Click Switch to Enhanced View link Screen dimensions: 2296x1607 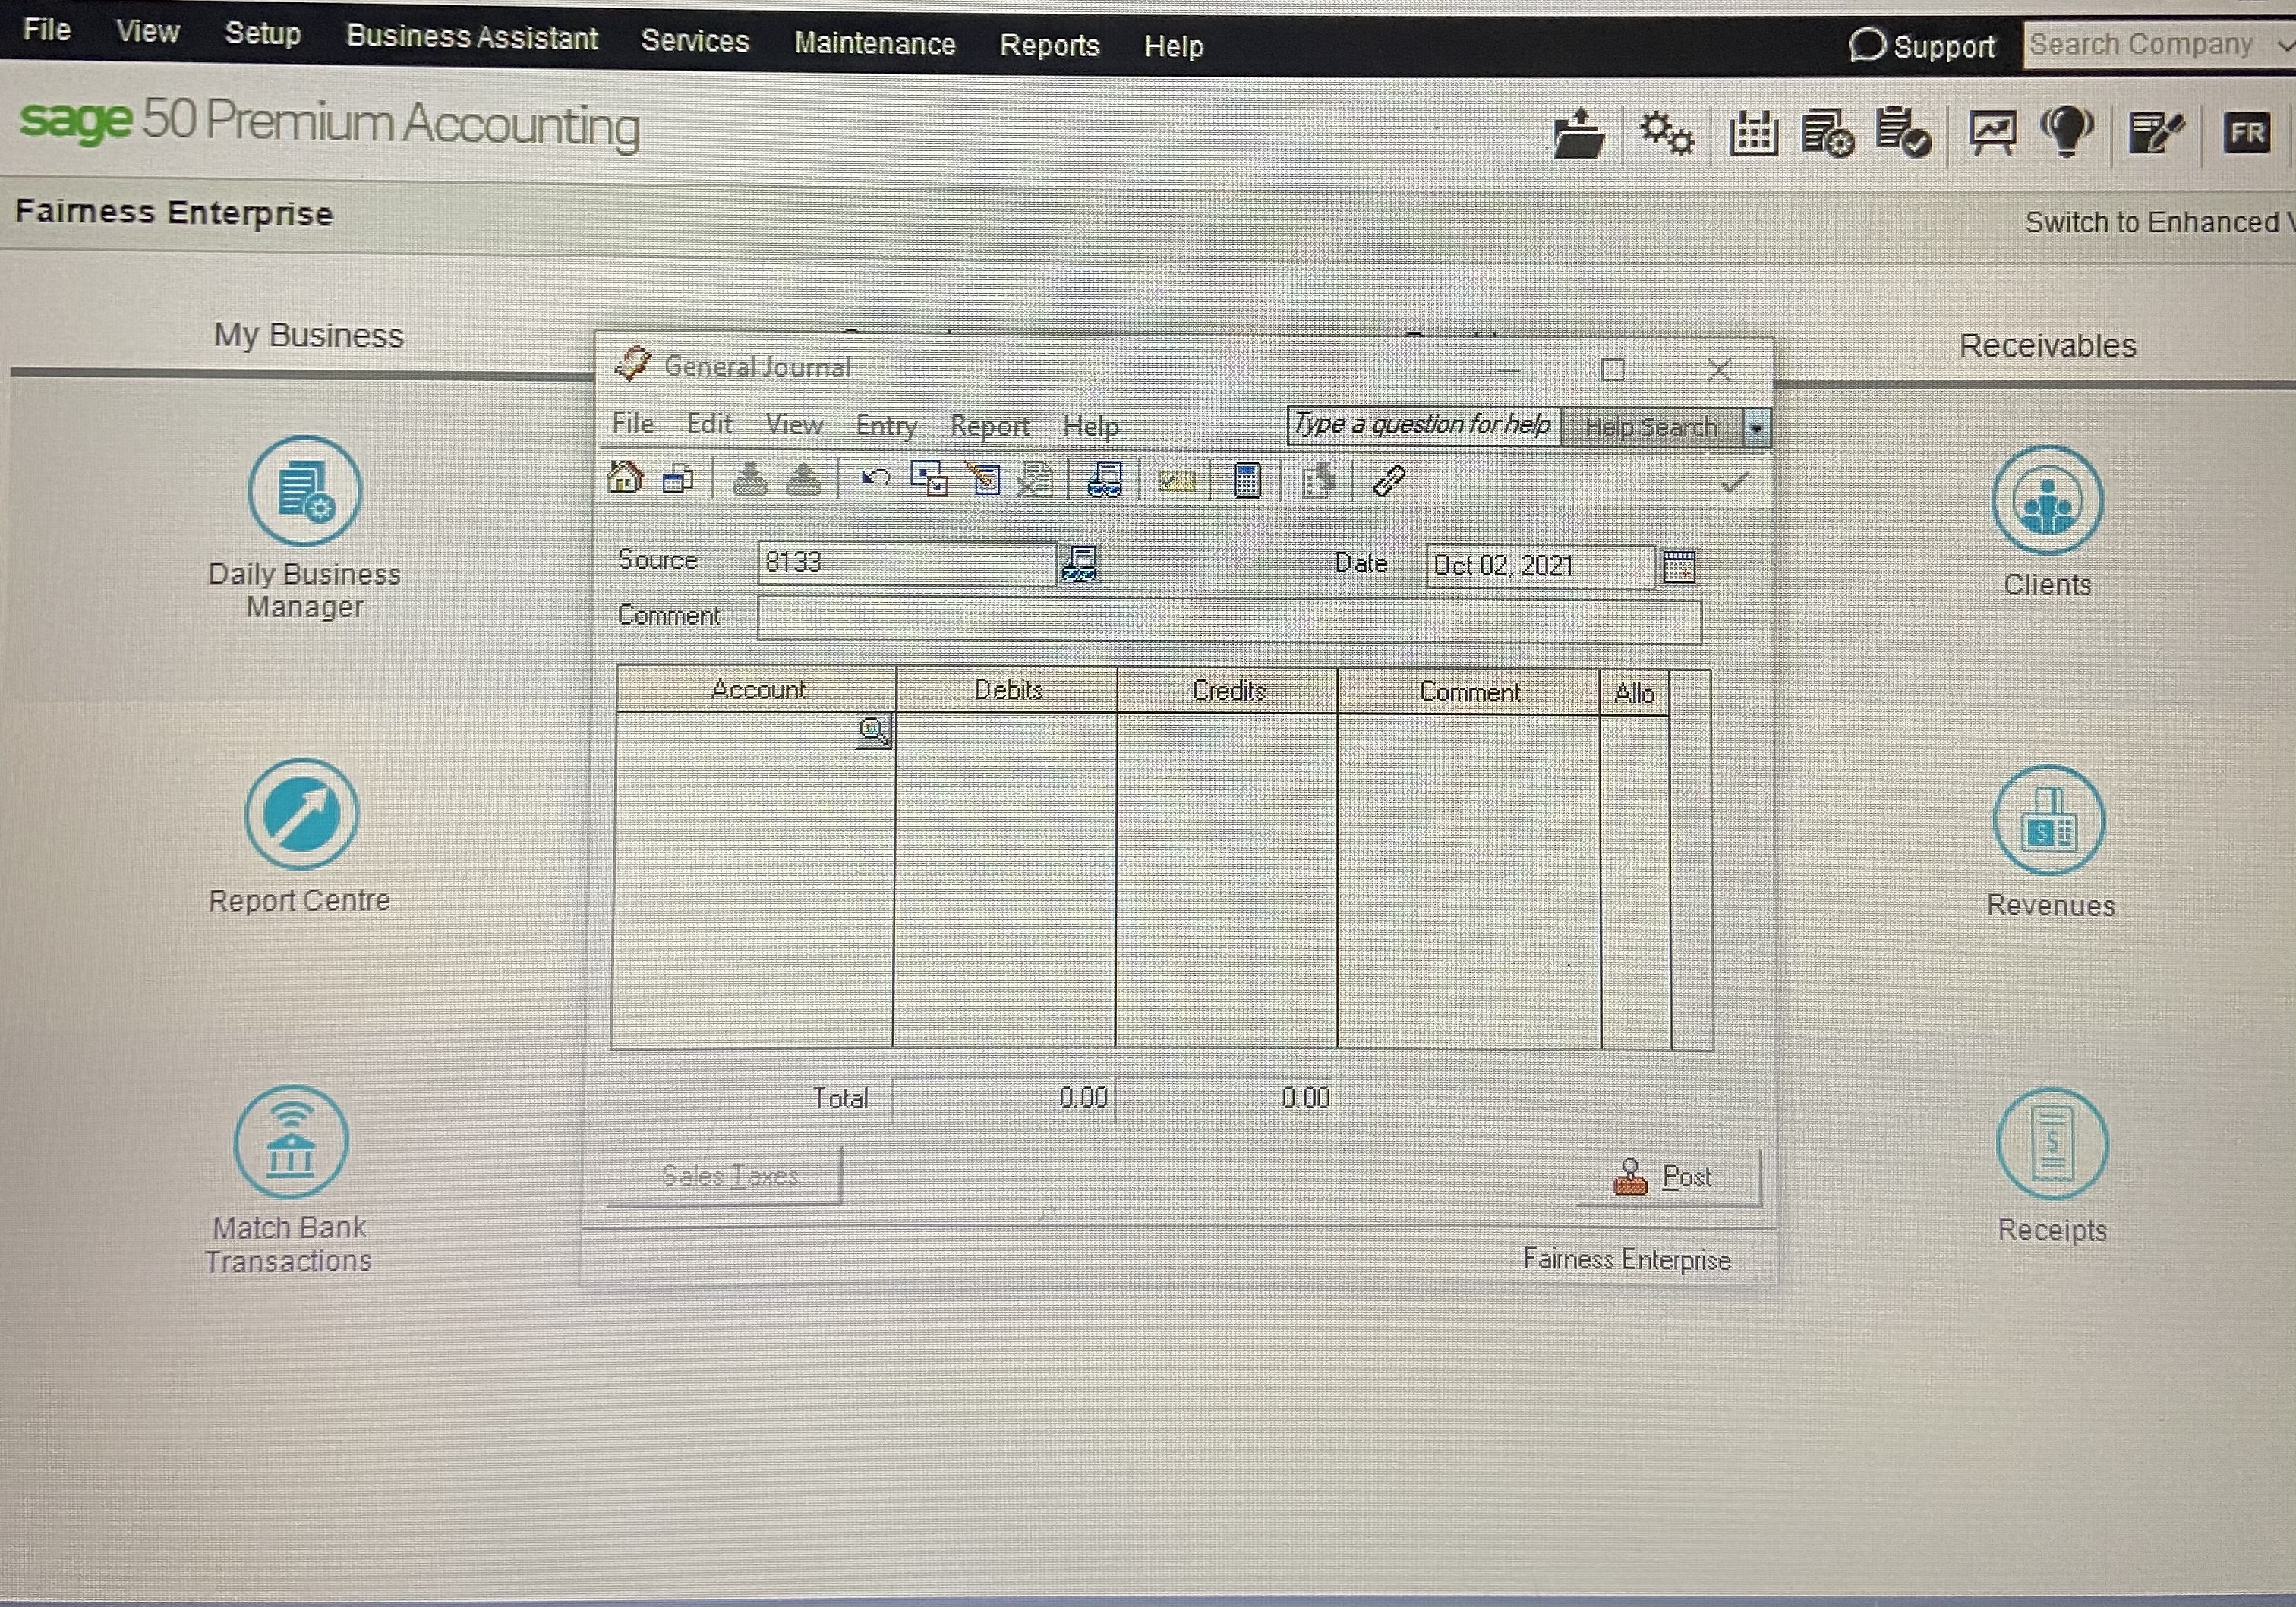click(2150, 221)
